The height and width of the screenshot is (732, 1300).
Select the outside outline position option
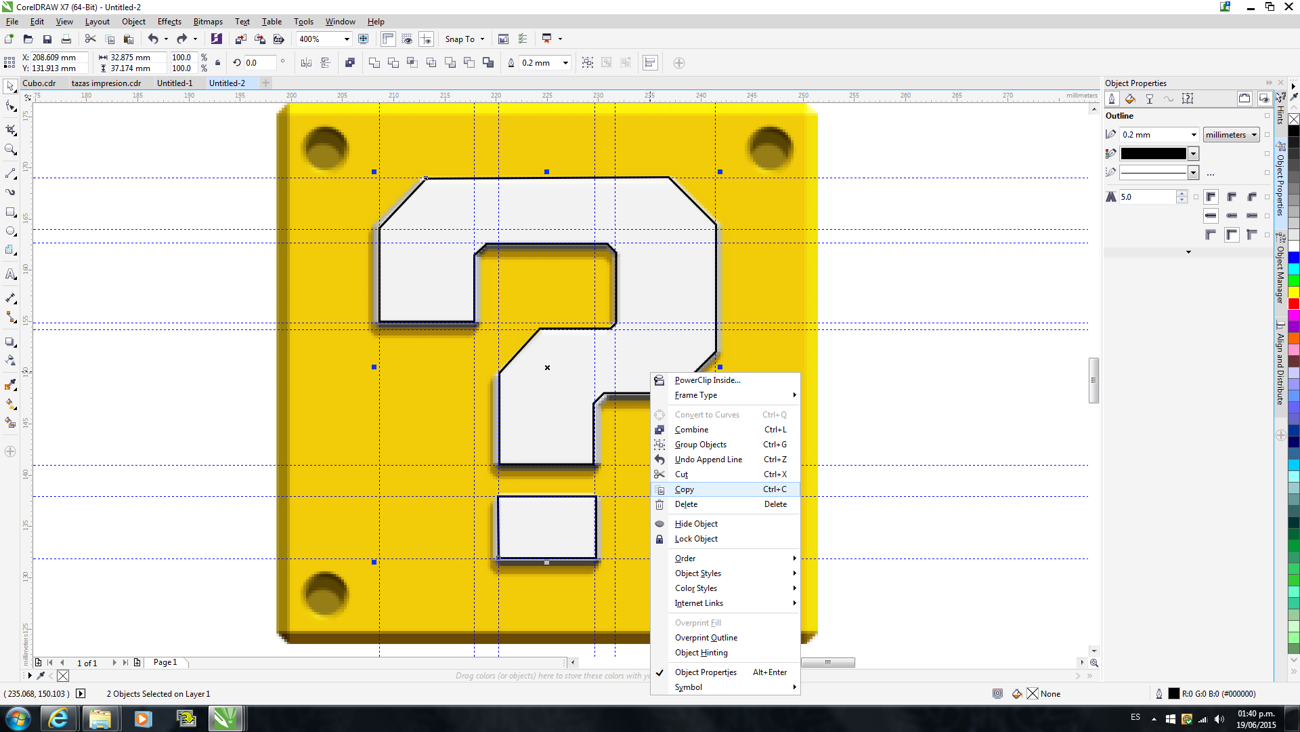coord(1211,235)
